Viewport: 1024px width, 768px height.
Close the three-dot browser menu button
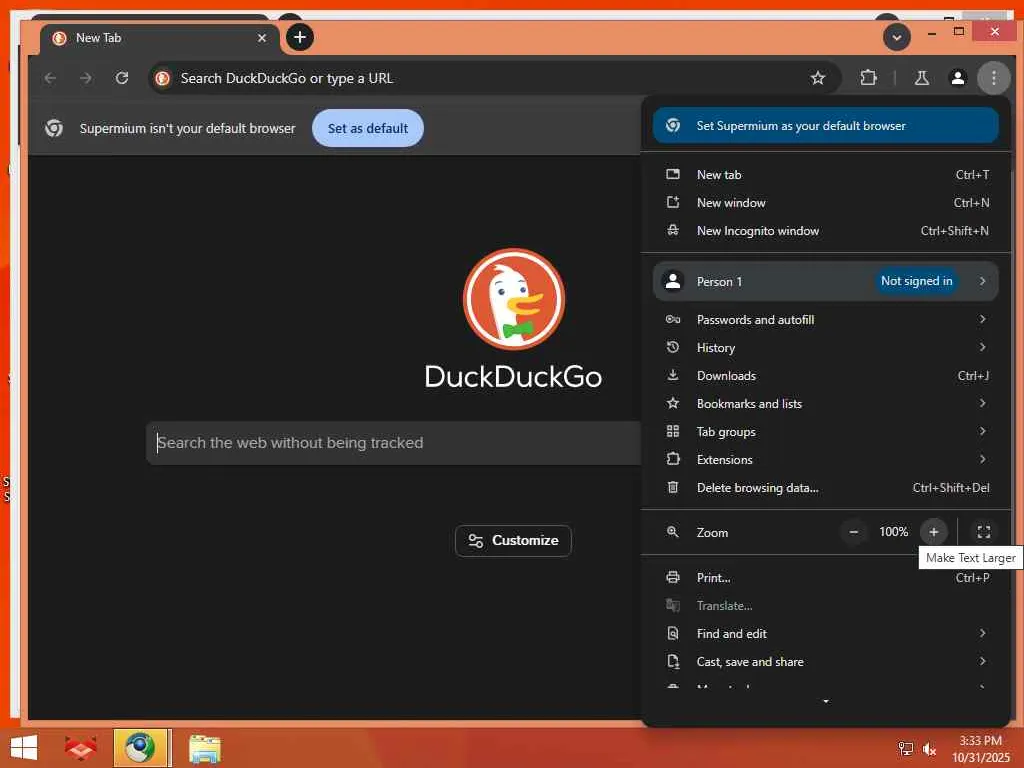(993, 78)
